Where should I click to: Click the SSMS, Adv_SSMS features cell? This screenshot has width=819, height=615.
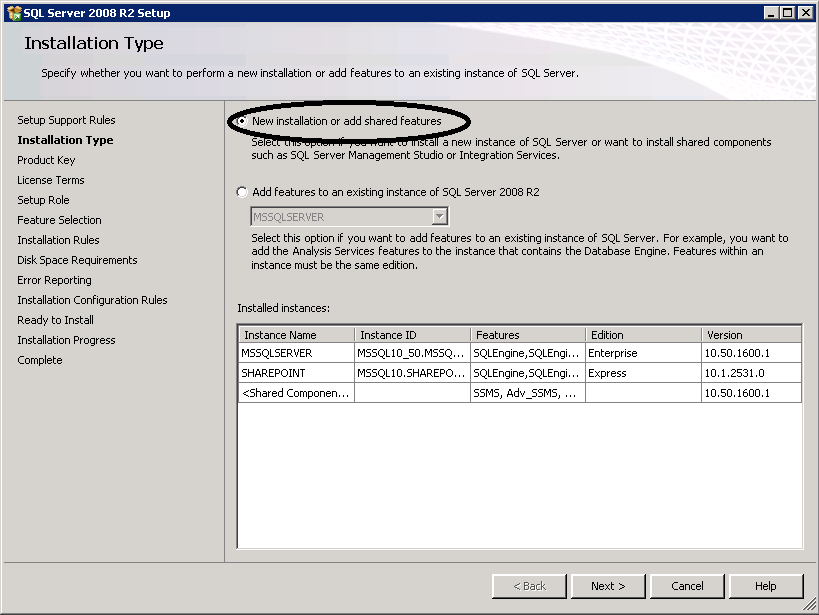tap(528, 393)
